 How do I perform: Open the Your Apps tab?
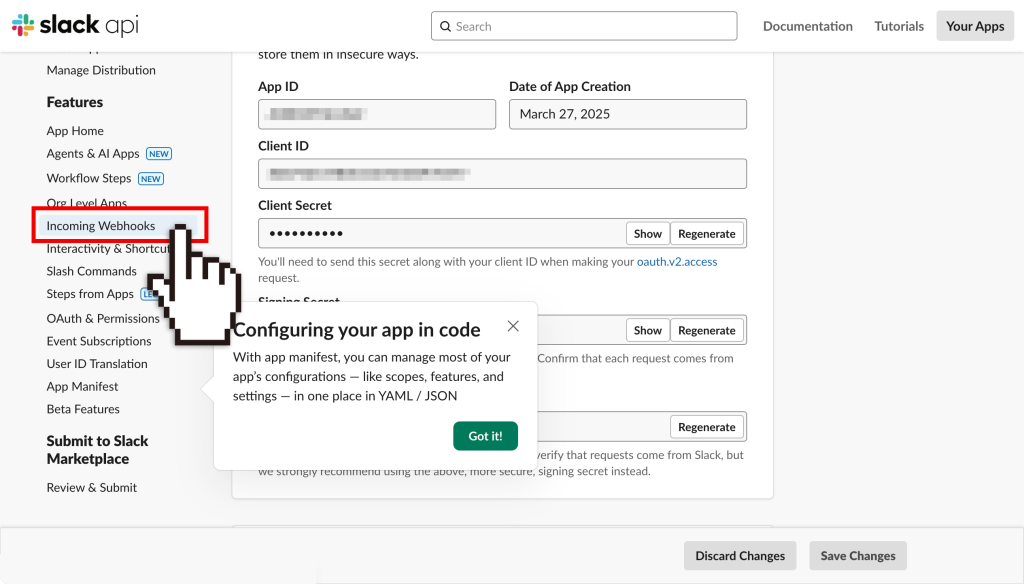pos(975,26)
